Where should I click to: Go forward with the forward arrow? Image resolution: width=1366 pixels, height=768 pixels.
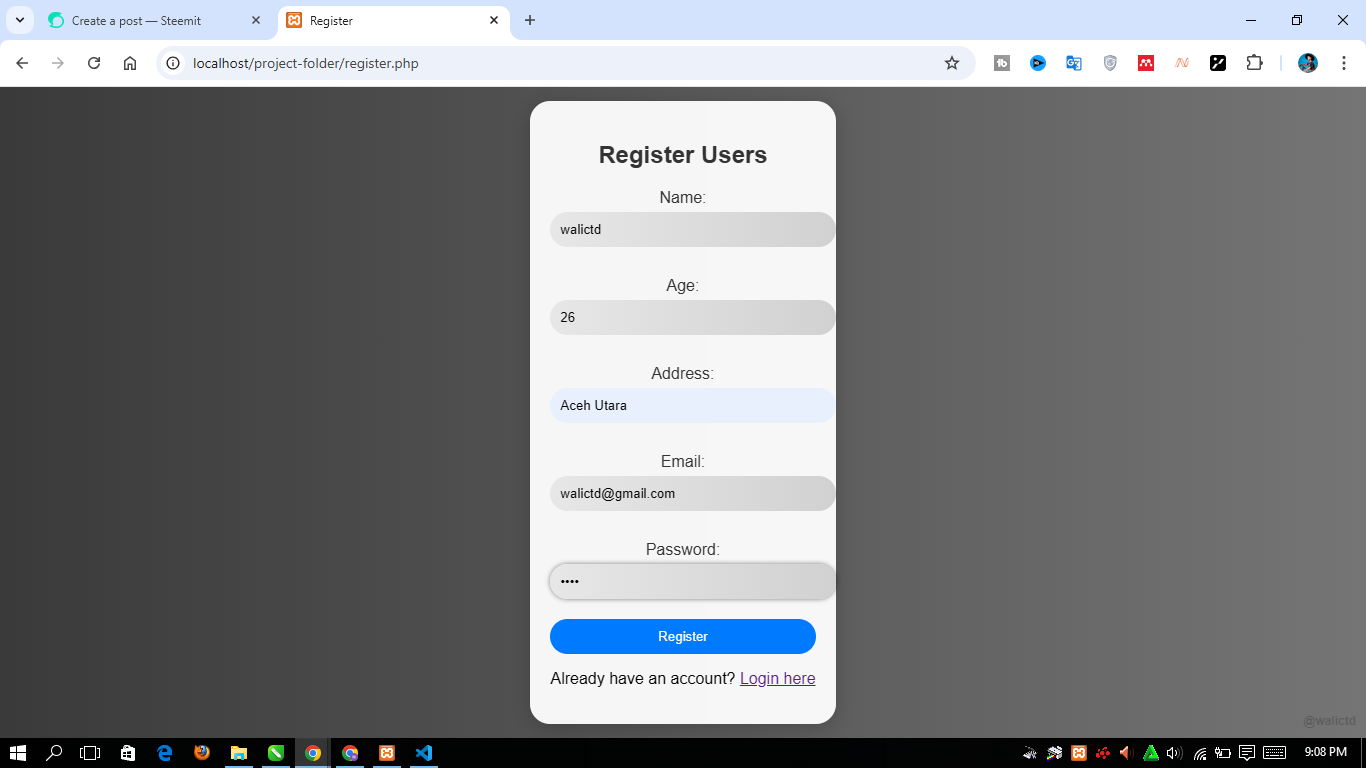(x=58, y=63)
